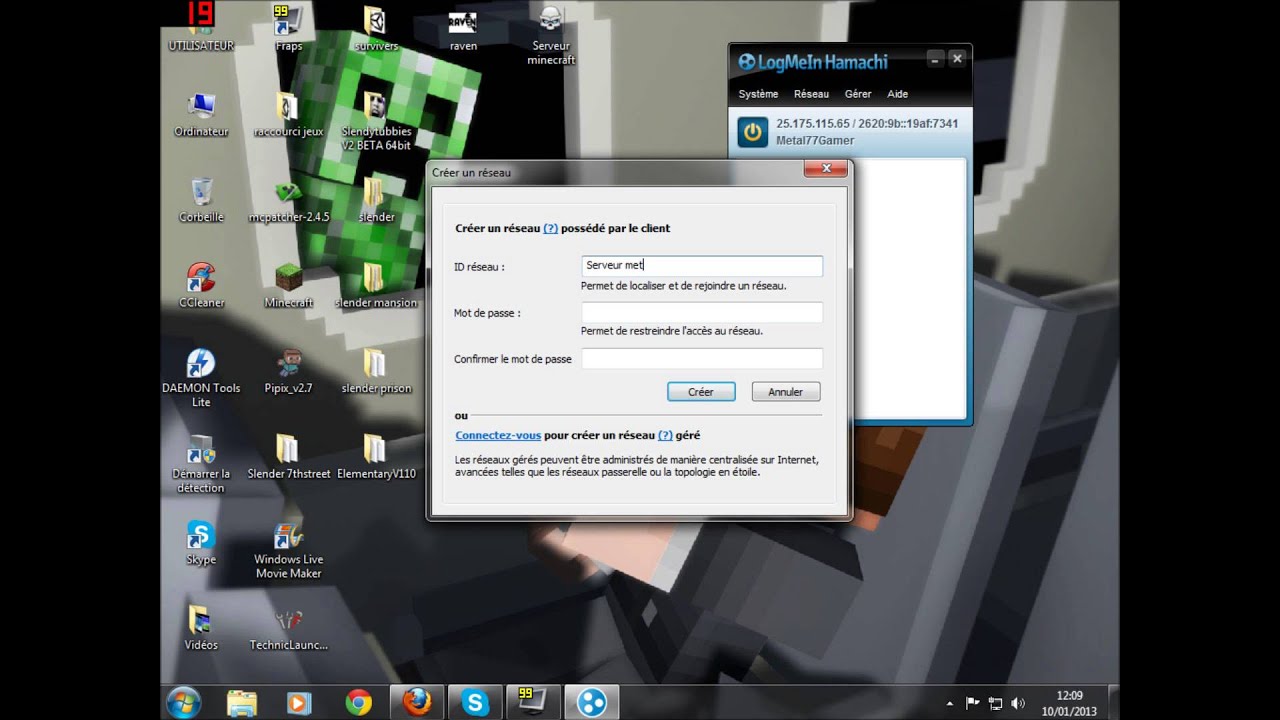Focus Confirmer le mot de passe field
The width and height of the screenshot is (1280, 720).
[702, 358]
